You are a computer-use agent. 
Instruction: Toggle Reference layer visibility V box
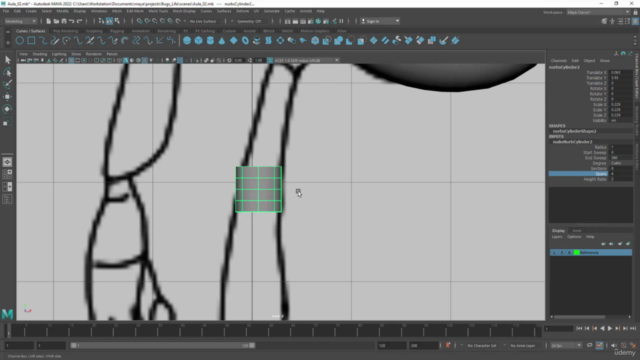coord(554,253)
